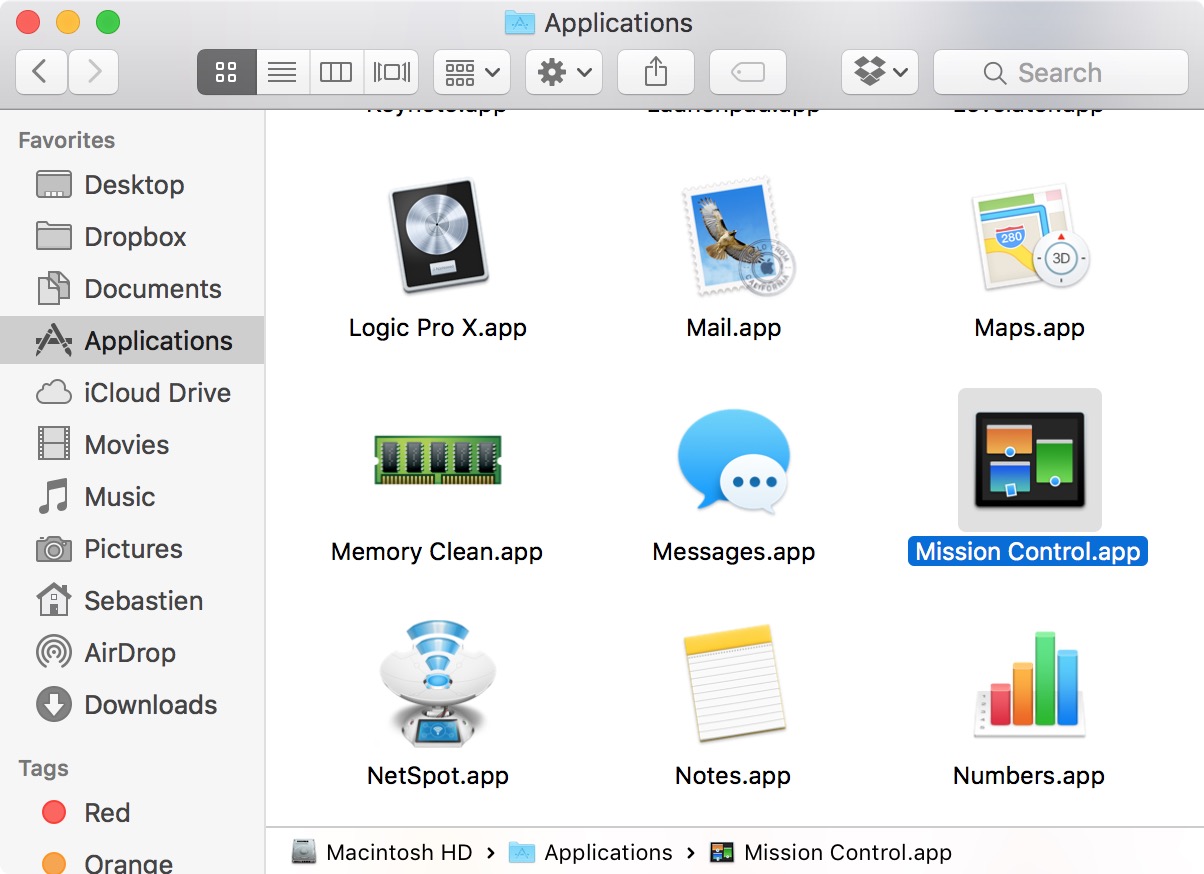Select the Memory Clean.app icon
The height and width of the screenshot is (874, 1204).
(x=437, y=460)
